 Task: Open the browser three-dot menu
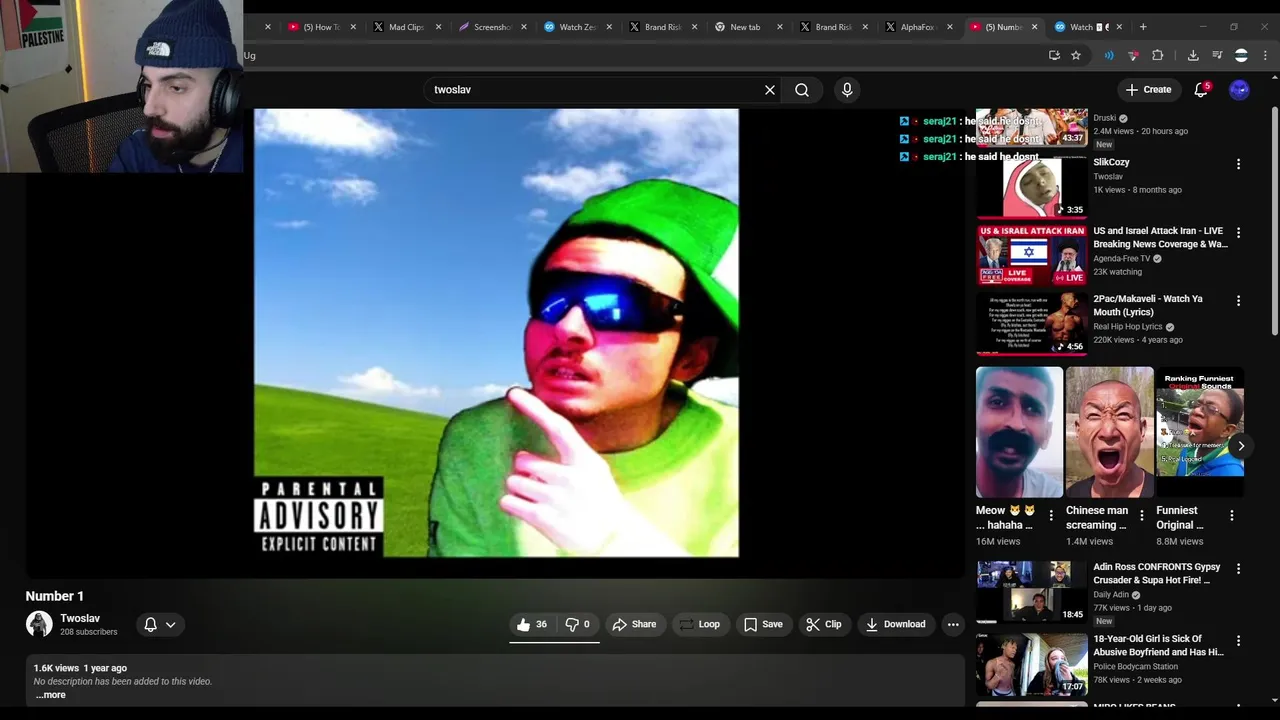(x=1265, y=55)
